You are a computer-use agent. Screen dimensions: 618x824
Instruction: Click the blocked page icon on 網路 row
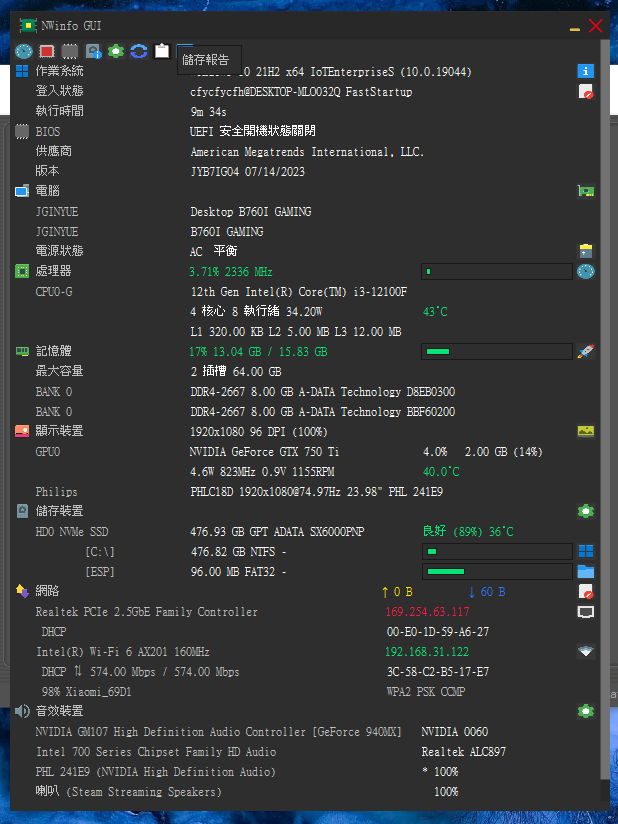click(x=585, y=591)
